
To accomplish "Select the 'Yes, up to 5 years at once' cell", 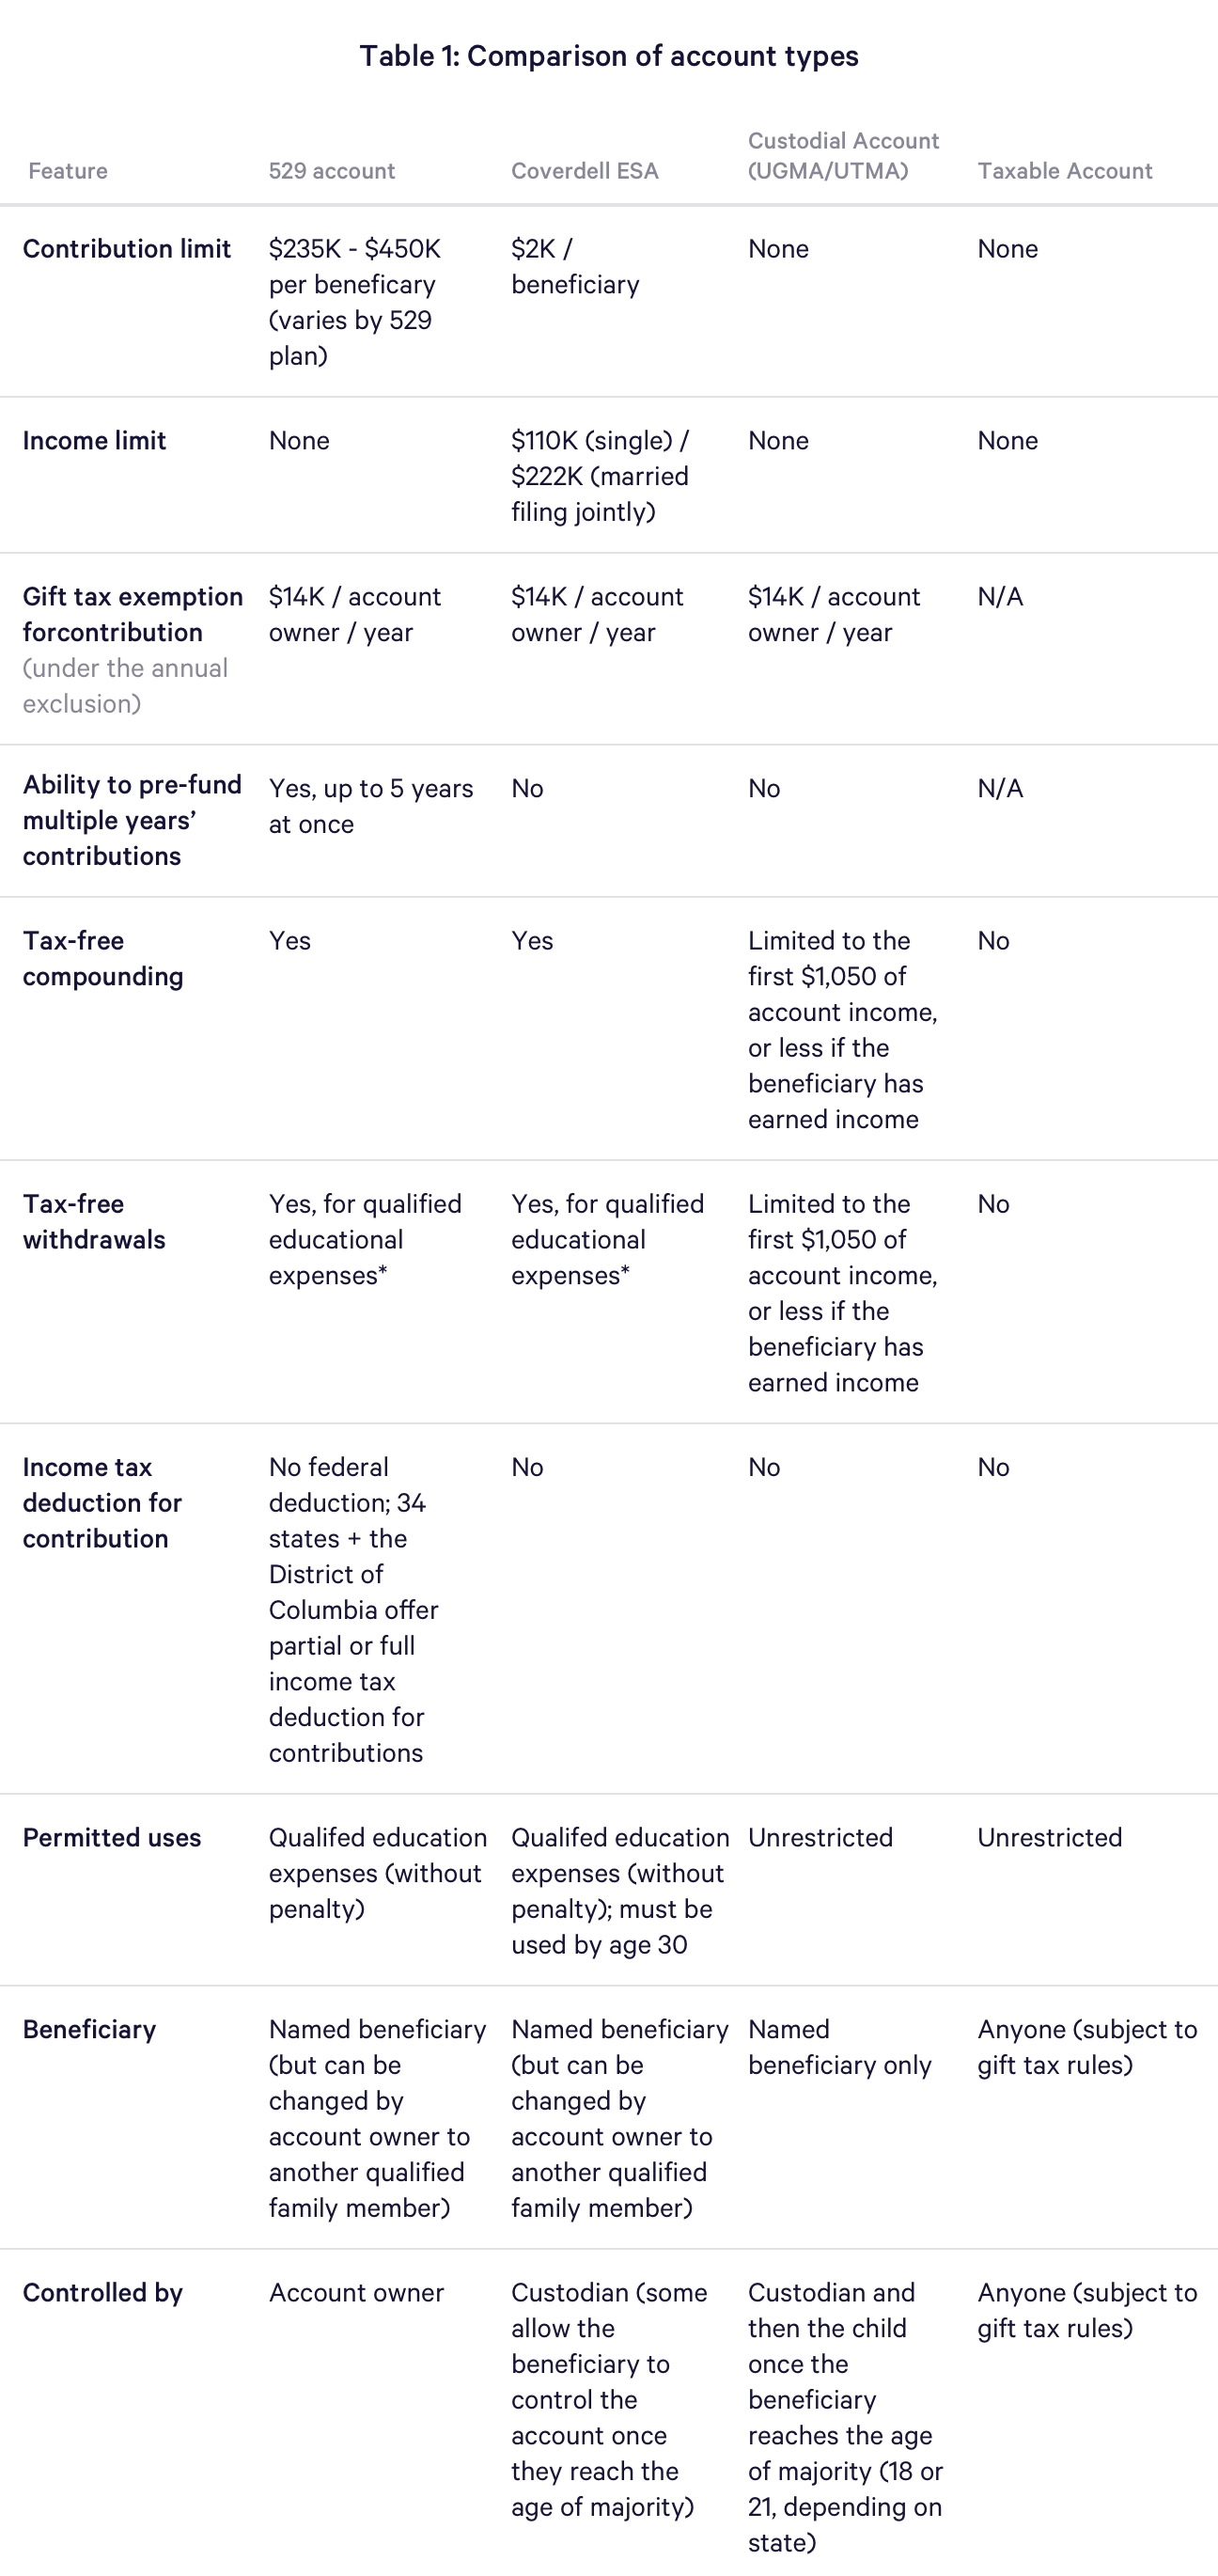I will point(371,806).
